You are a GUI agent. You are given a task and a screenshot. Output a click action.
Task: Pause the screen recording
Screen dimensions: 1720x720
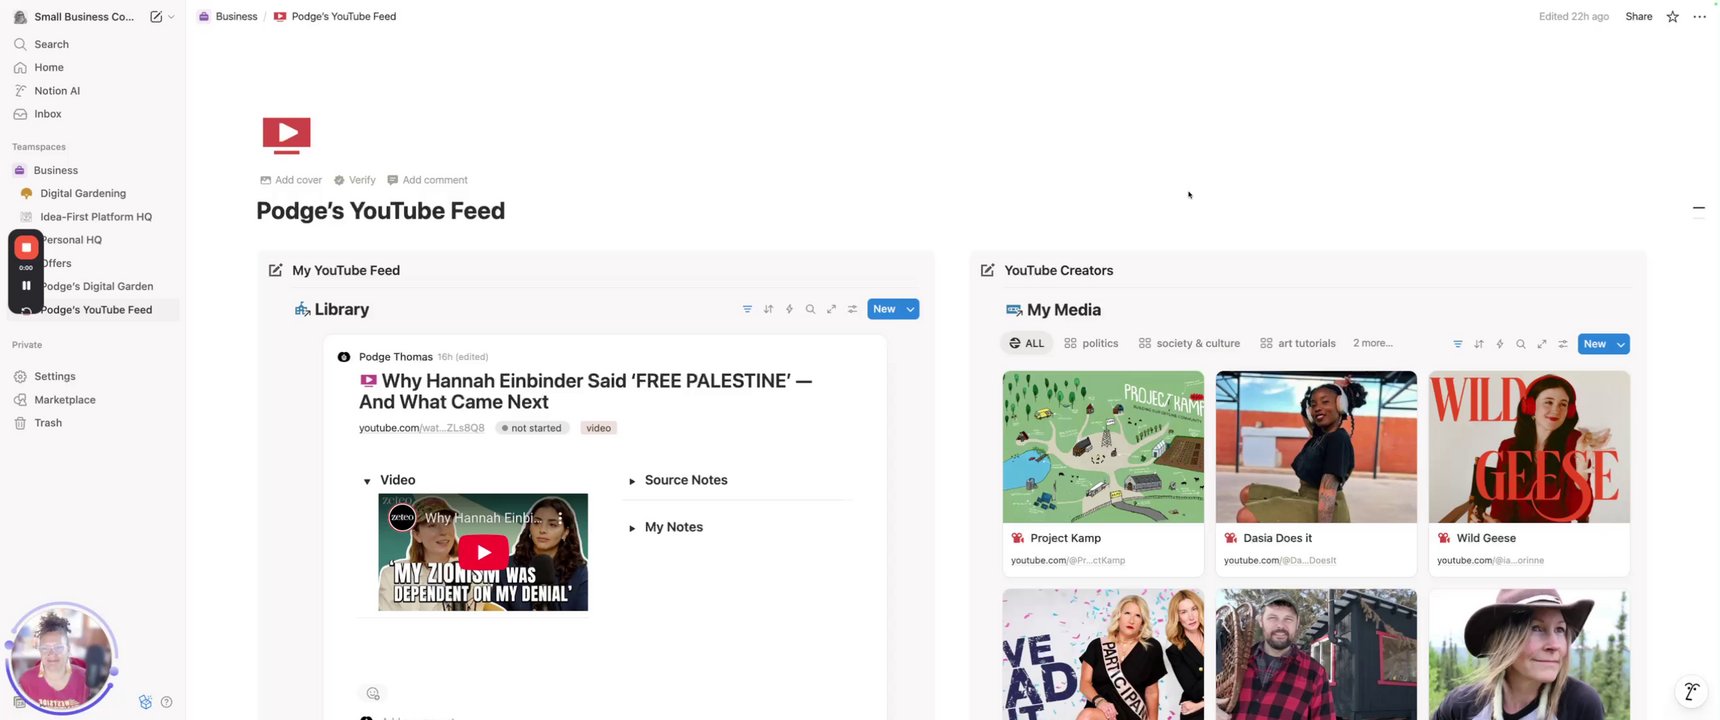pyautogui.click(x=26, y=285)
